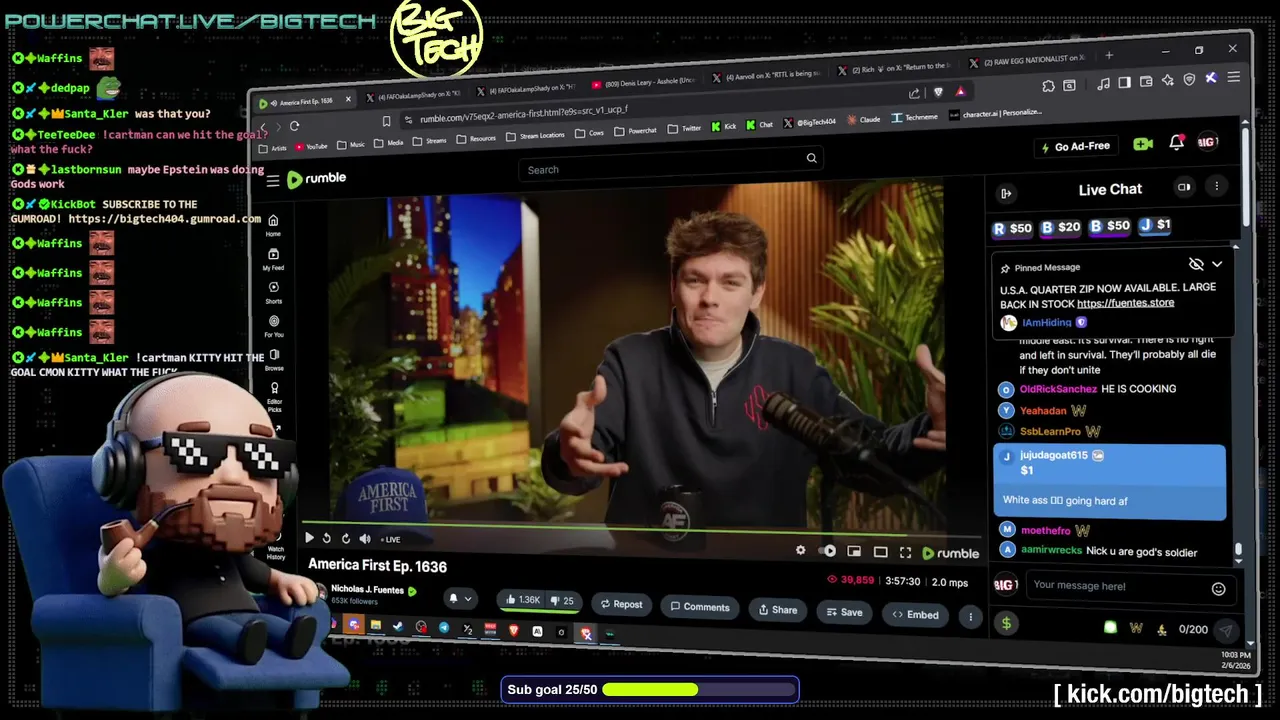
Task: Pop out the Live Chat window
Action: tap(1184, 187)
